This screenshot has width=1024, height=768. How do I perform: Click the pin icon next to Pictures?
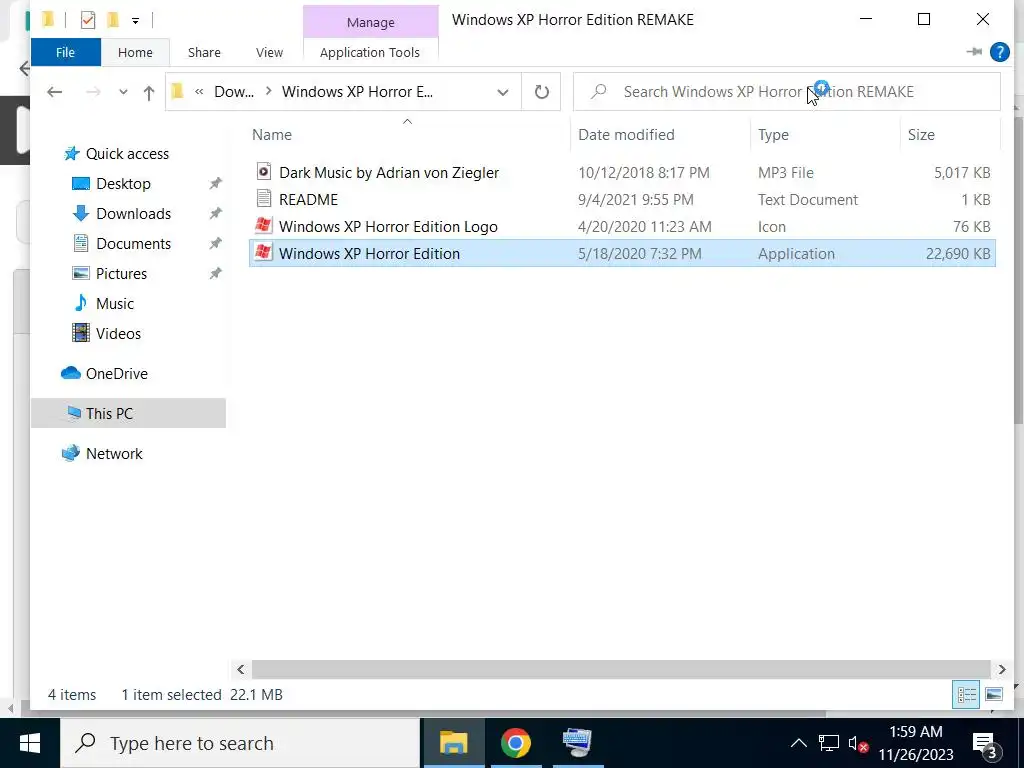[x=216, y=274]
